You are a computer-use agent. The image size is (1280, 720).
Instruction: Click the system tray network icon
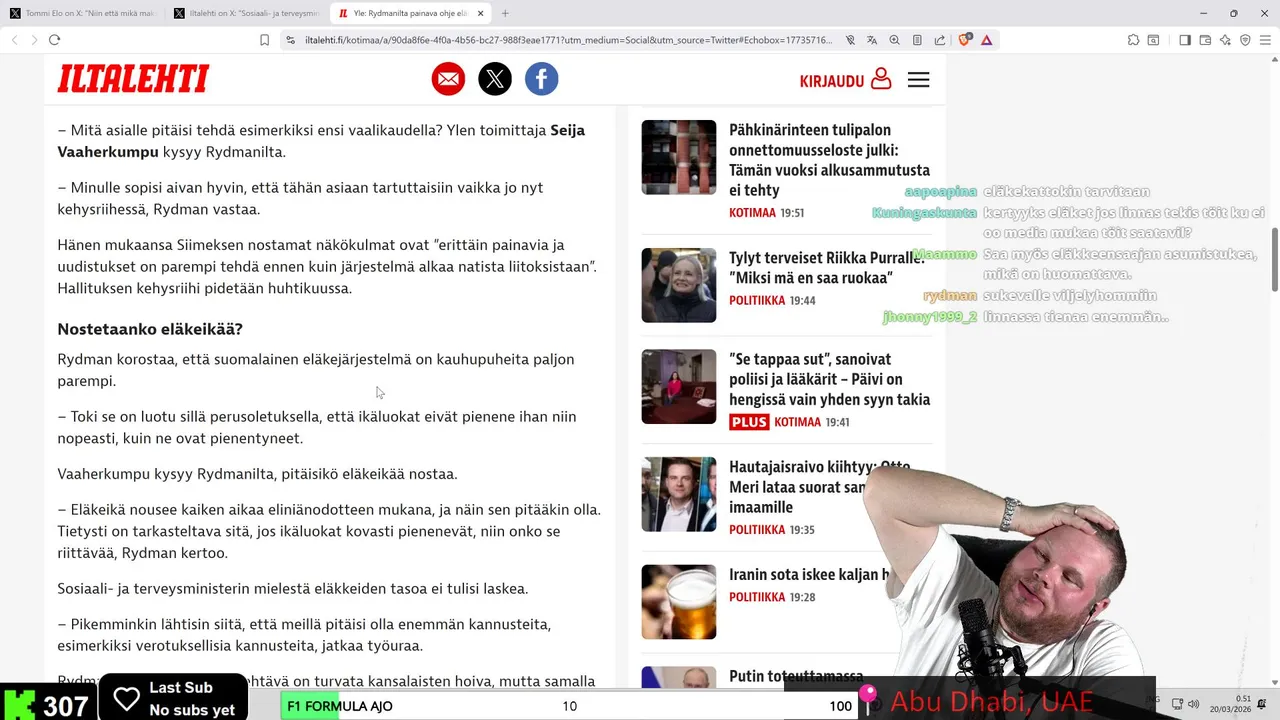coord(1177,704)
